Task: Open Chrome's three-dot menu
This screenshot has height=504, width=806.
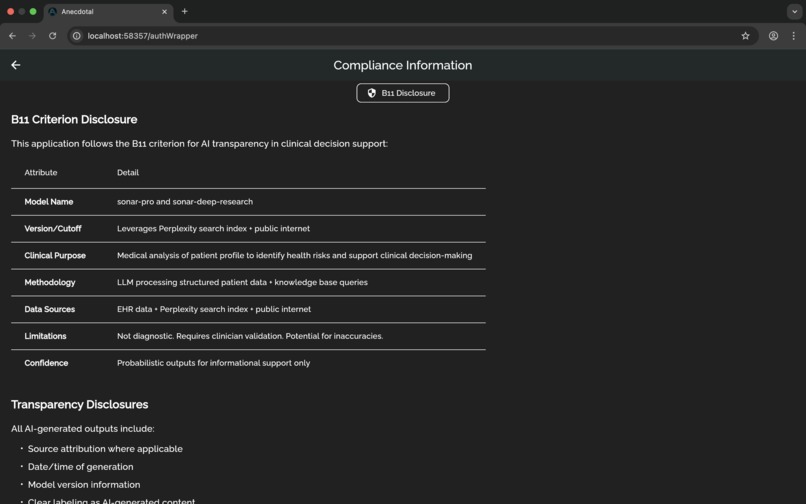Action: [794, 36]
